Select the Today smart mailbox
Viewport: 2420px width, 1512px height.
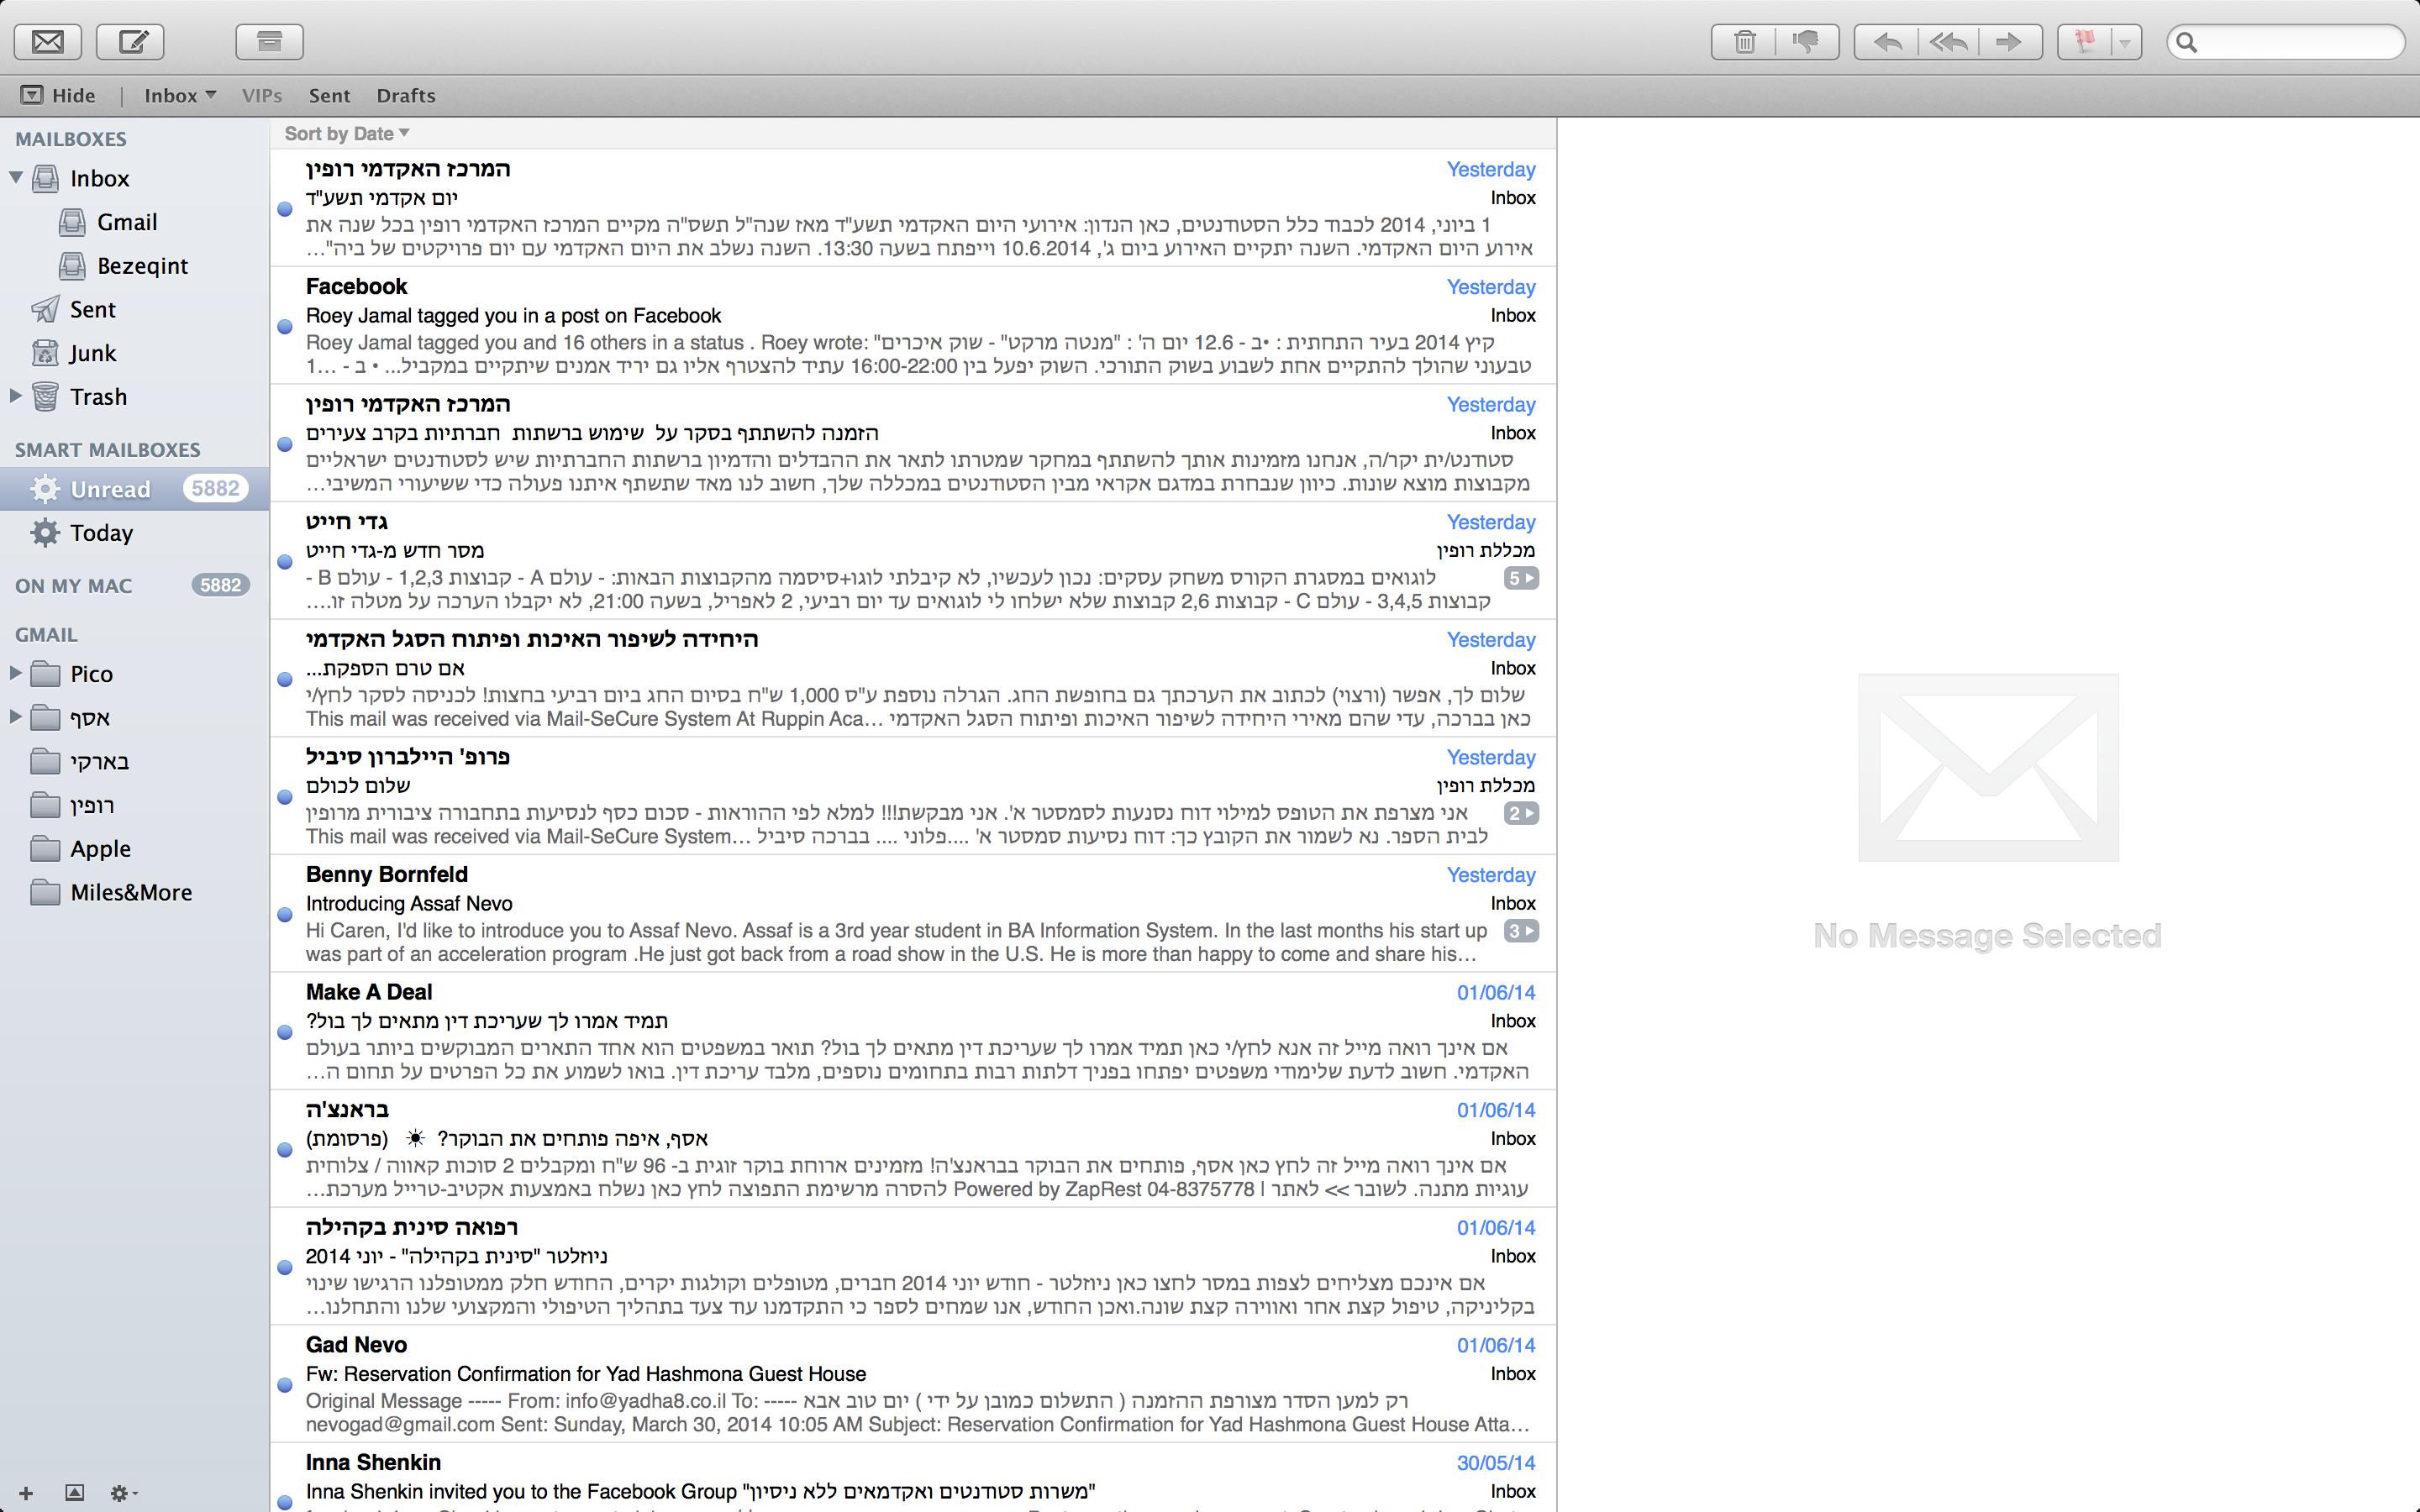click(101, 533)
